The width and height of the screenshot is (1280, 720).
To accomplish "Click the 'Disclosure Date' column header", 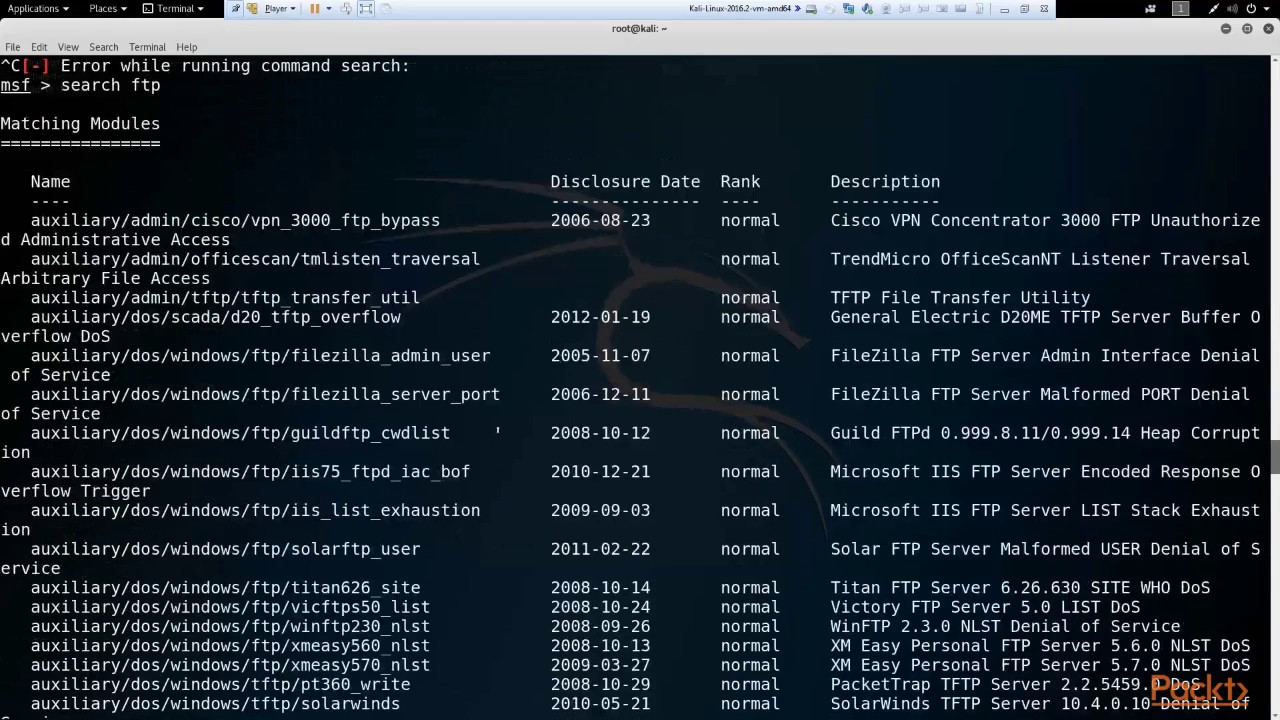I will click(x=625, y=182).
